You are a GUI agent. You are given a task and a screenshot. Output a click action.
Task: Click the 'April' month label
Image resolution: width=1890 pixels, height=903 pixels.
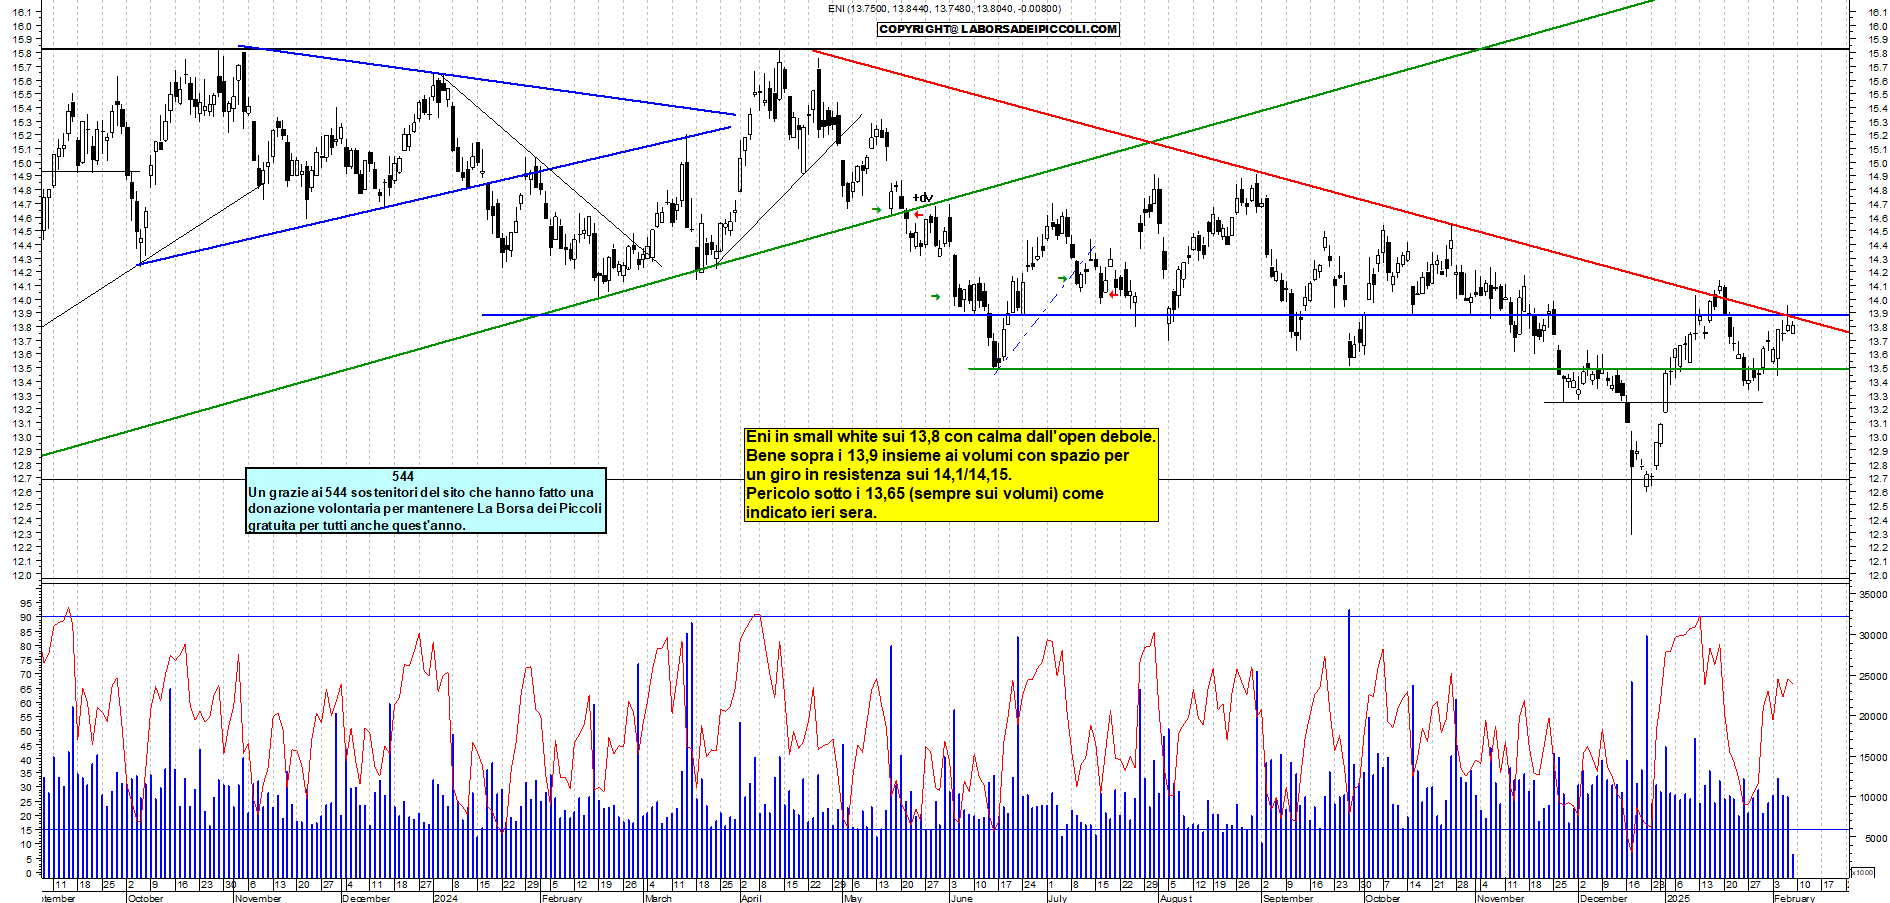pyautogui.click(x=751, y=898)
